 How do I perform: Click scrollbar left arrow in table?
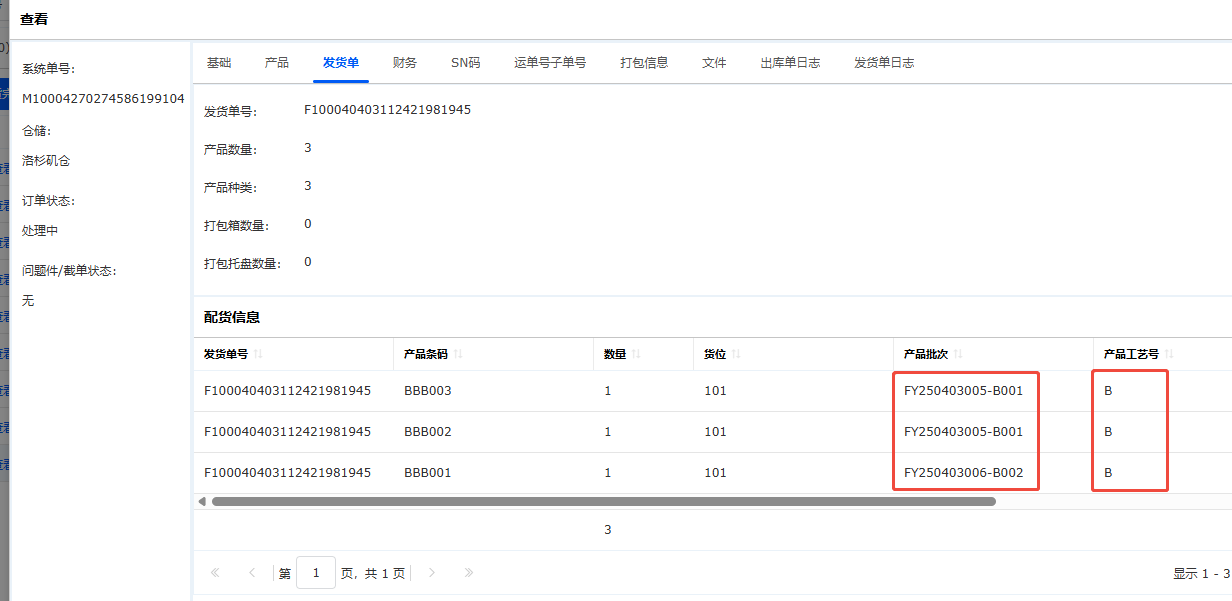pos(202,501)
